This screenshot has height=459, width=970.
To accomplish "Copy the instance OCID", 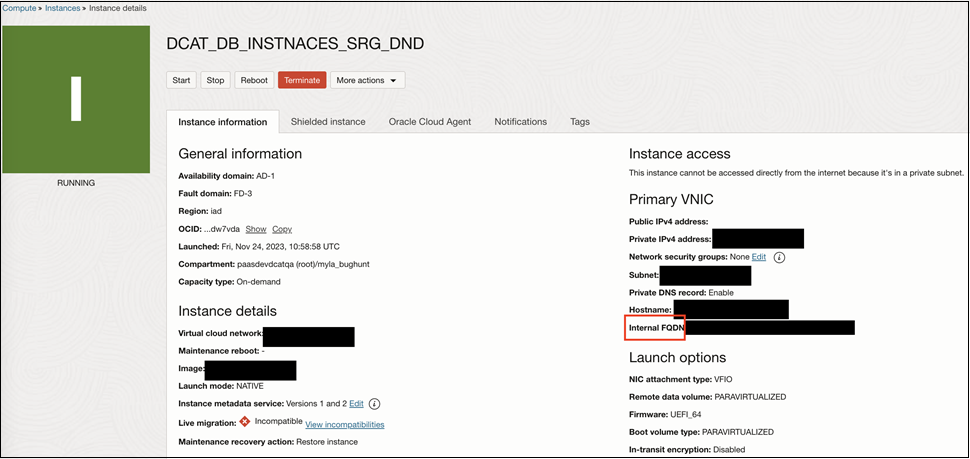I will [282, 229].
